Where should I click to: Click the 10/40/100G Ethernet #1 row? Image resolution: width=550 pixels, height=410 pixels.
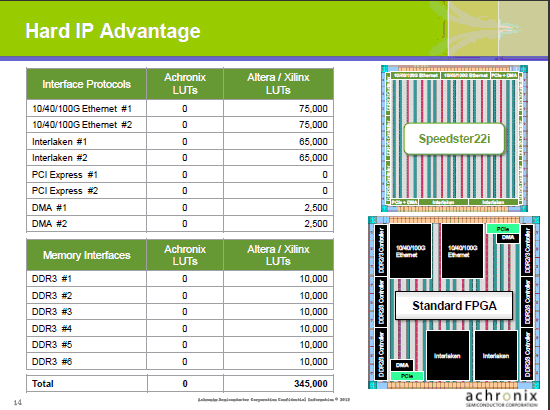[x=180, y=108]
